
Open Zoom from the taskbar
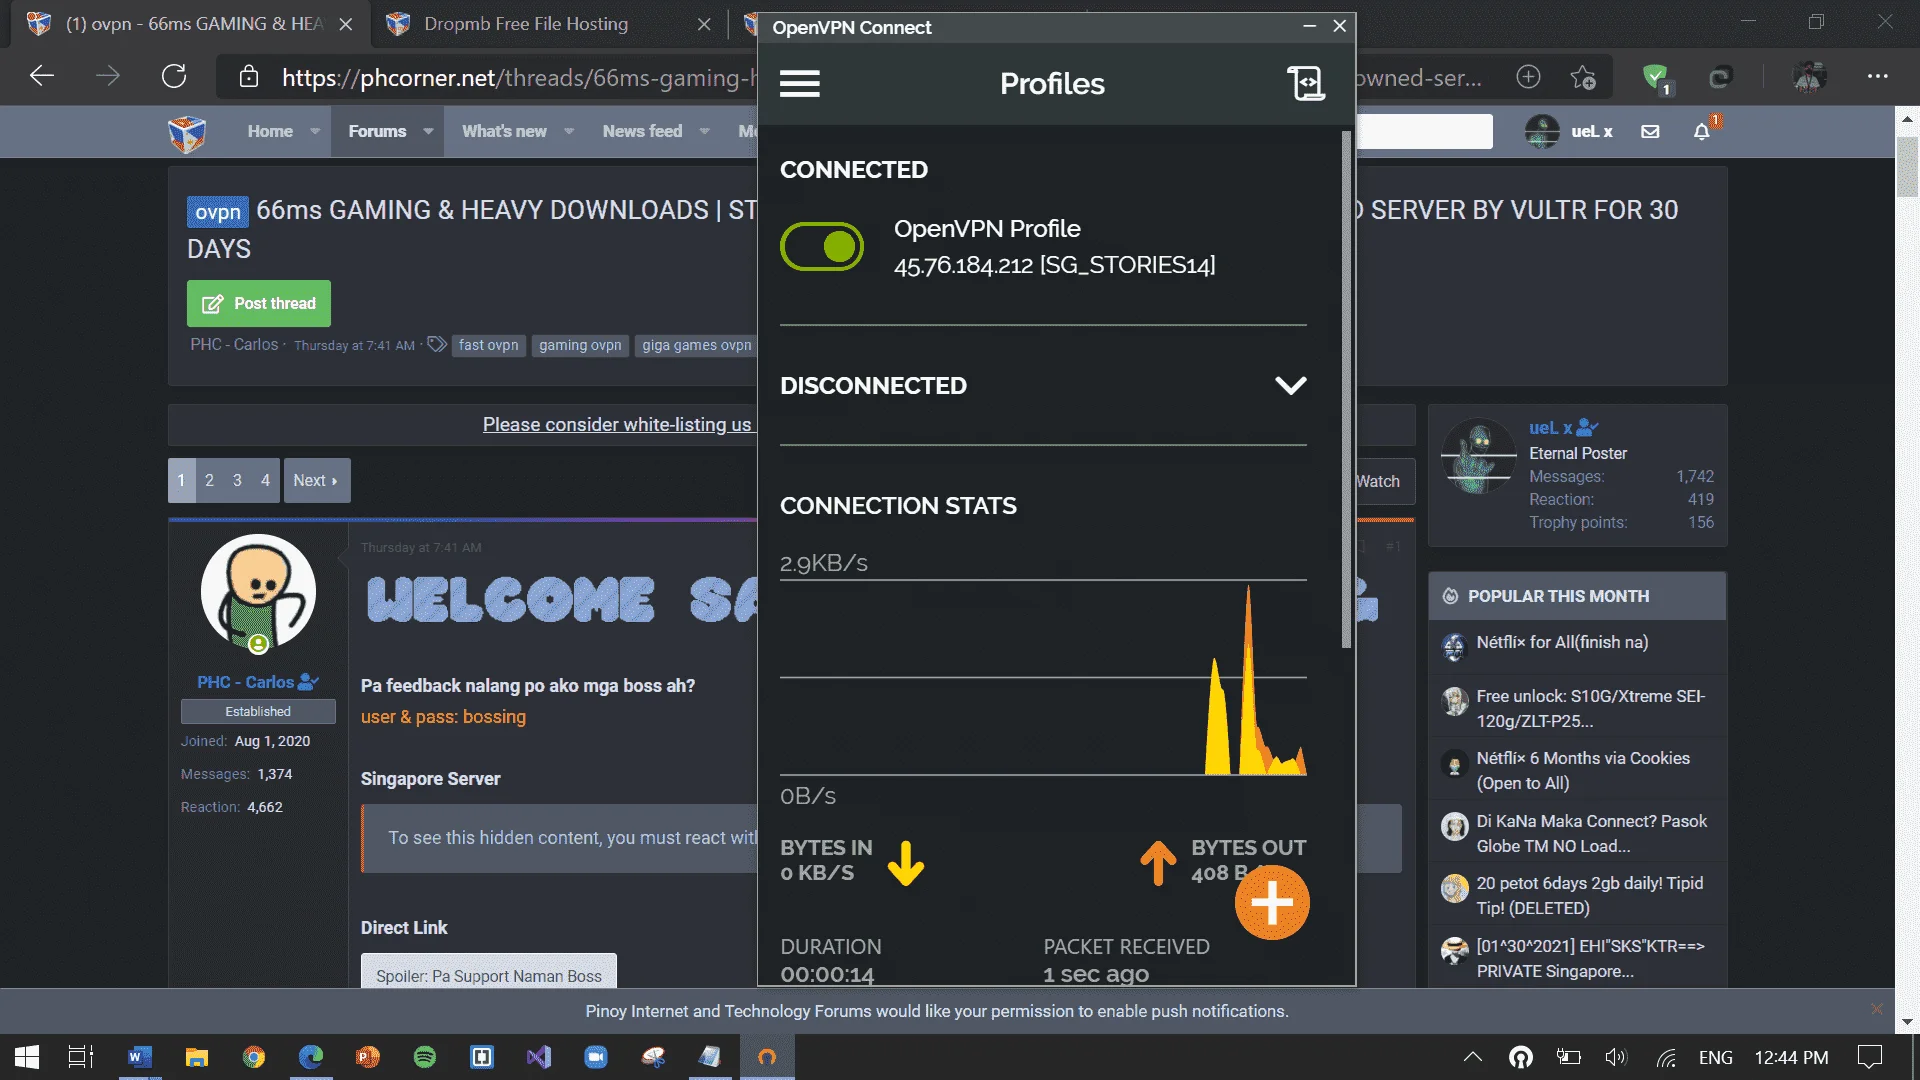[x=596, y=1057]
